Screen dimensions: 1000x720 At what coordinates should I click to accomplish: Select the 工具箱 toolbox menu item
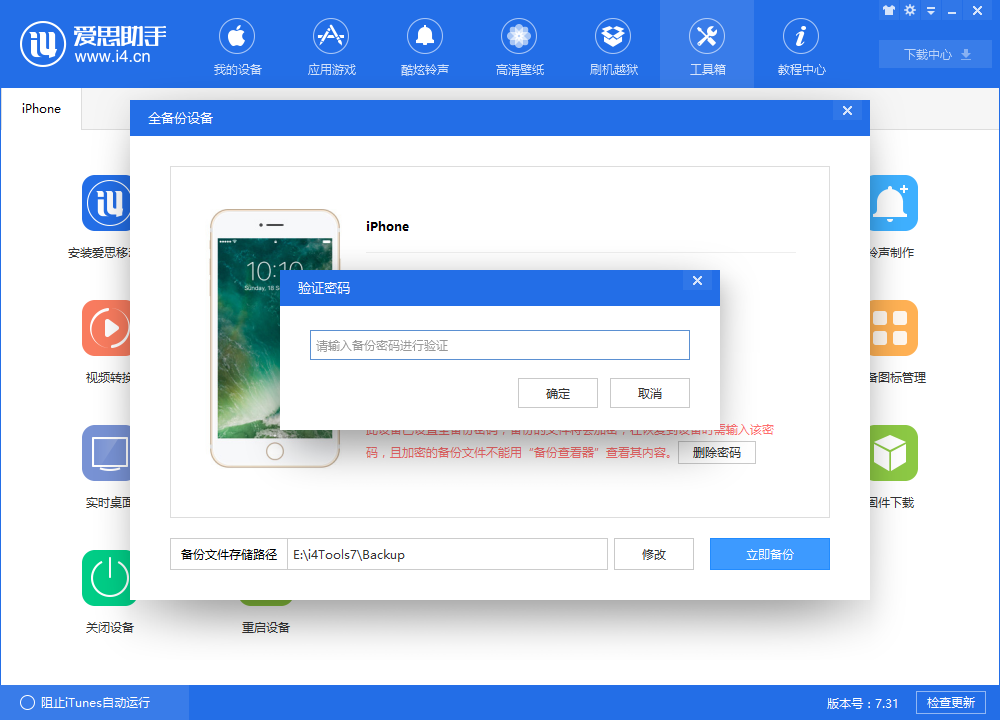tap(707, 45)
